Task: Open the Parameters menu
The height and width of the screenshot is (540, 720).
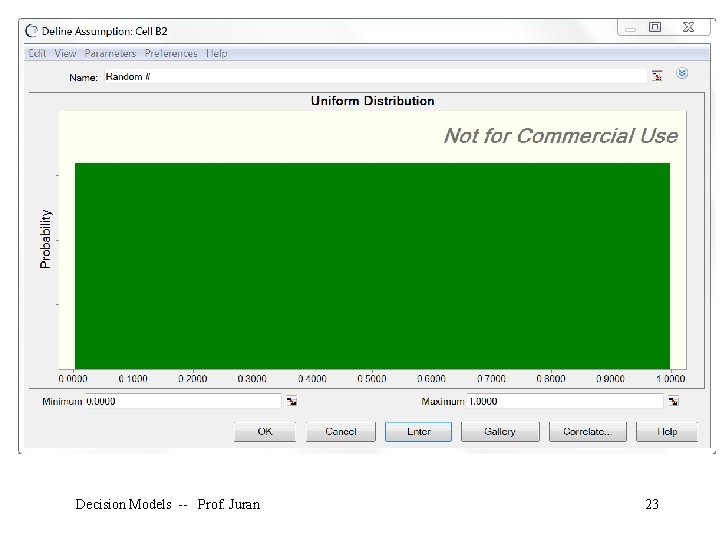Action: (x=110, y=53)
